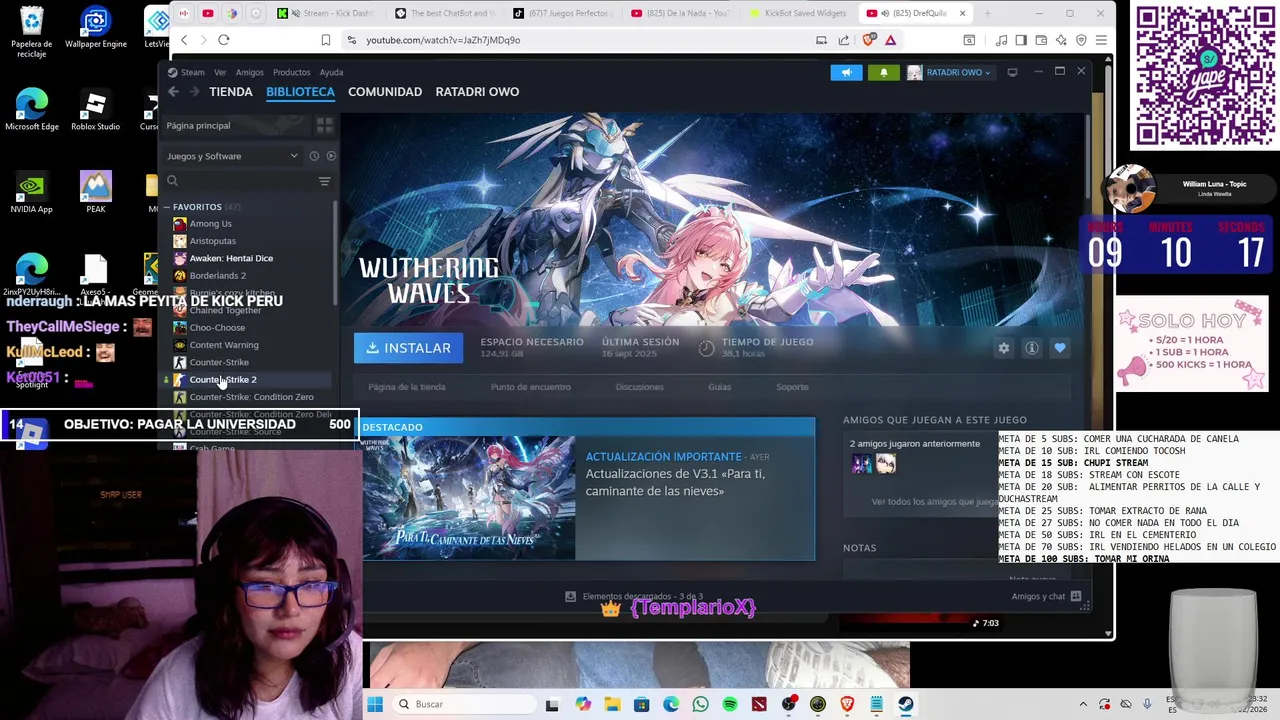Open Elementos descargados downloads bar
Viewport: 1280px width, 720px height.
(634, 596)
